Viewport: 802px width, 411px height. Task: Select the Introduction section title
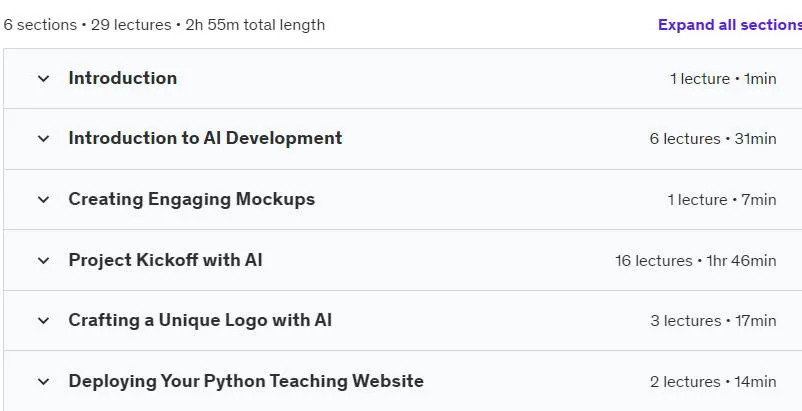[123, 78]
